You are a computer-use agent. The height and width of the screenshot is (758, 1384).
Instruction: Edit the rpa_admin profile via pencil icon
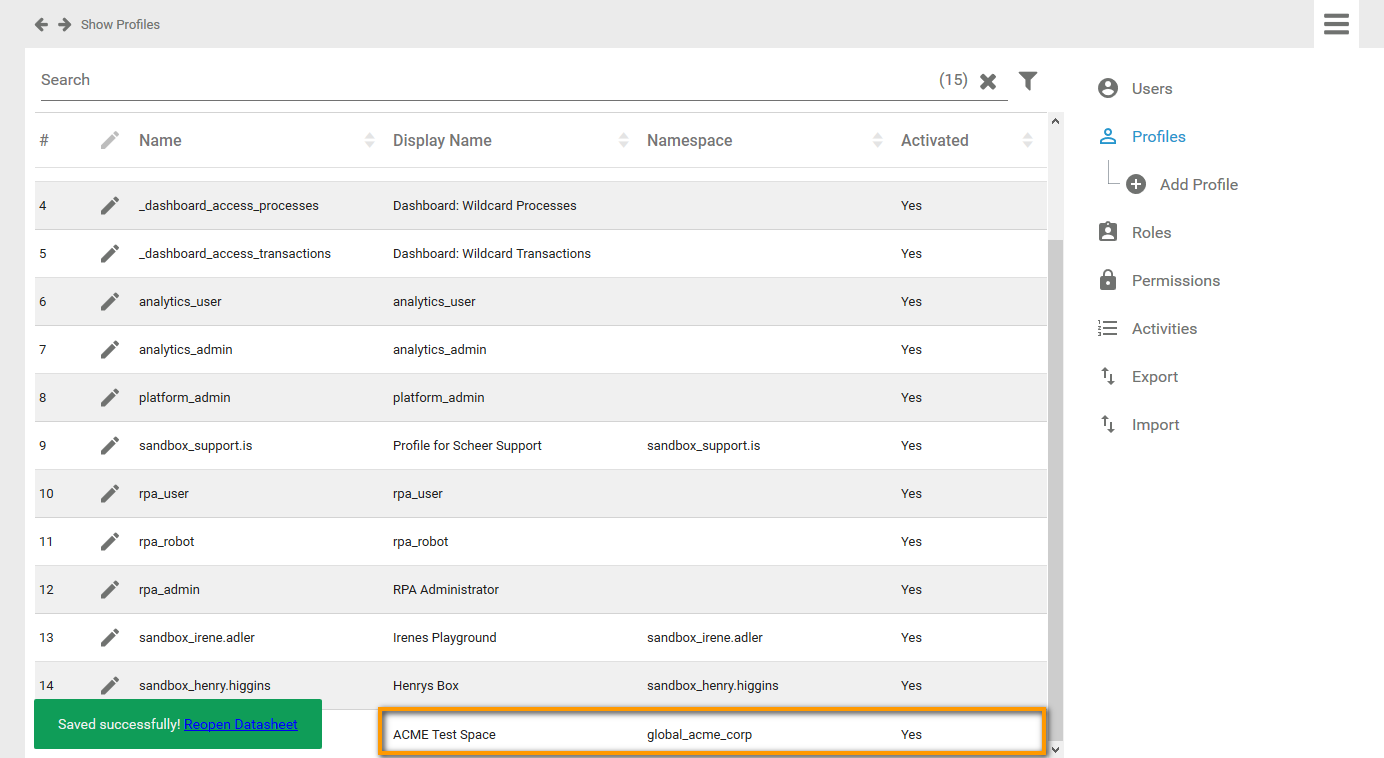(x=110, y=590)
